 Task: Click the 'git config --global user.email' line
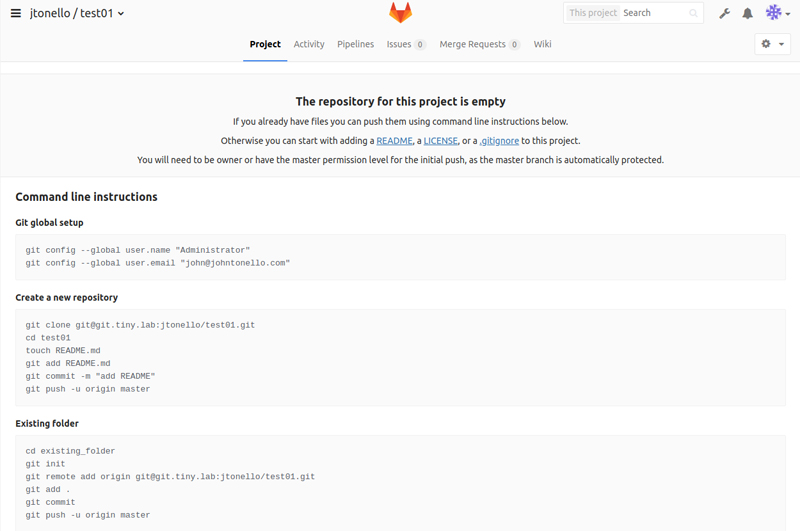click(x=158, y=263)
